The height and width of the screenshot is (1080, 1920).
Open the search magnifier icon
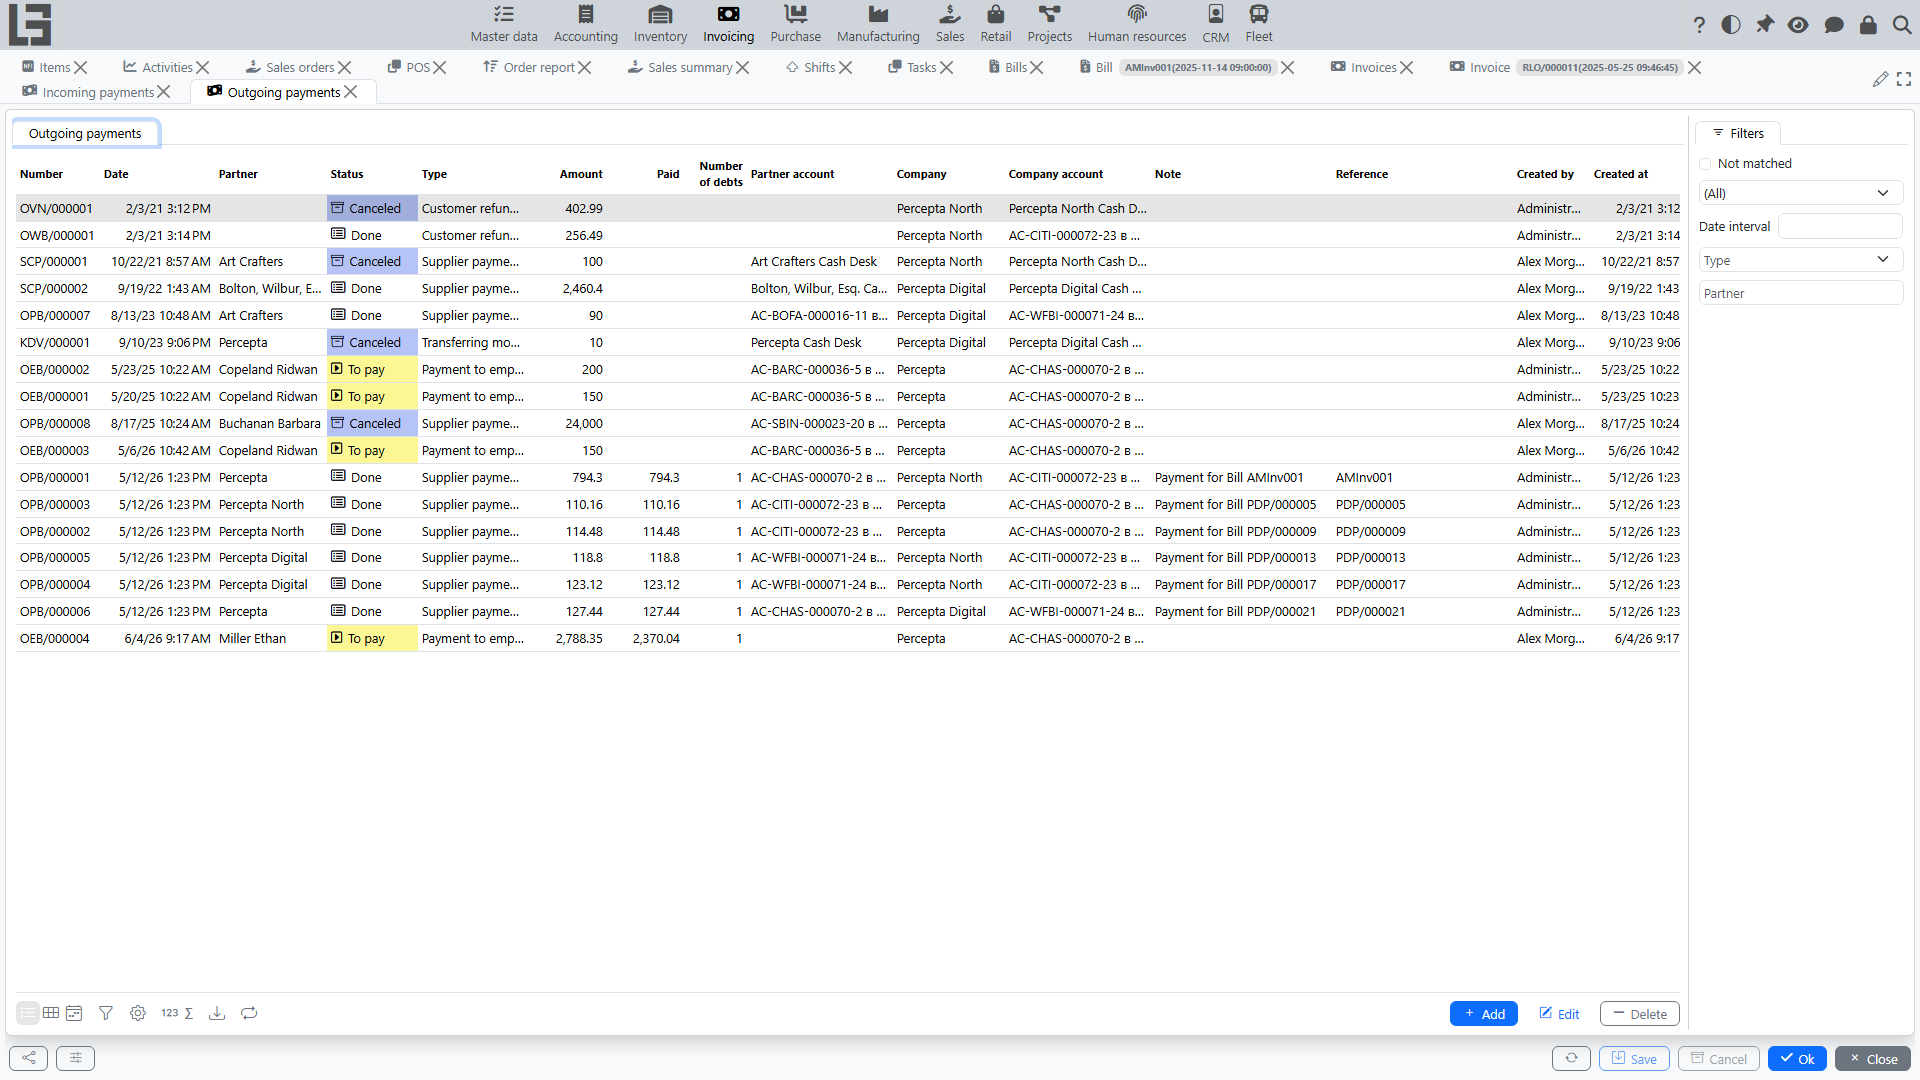1902,25
